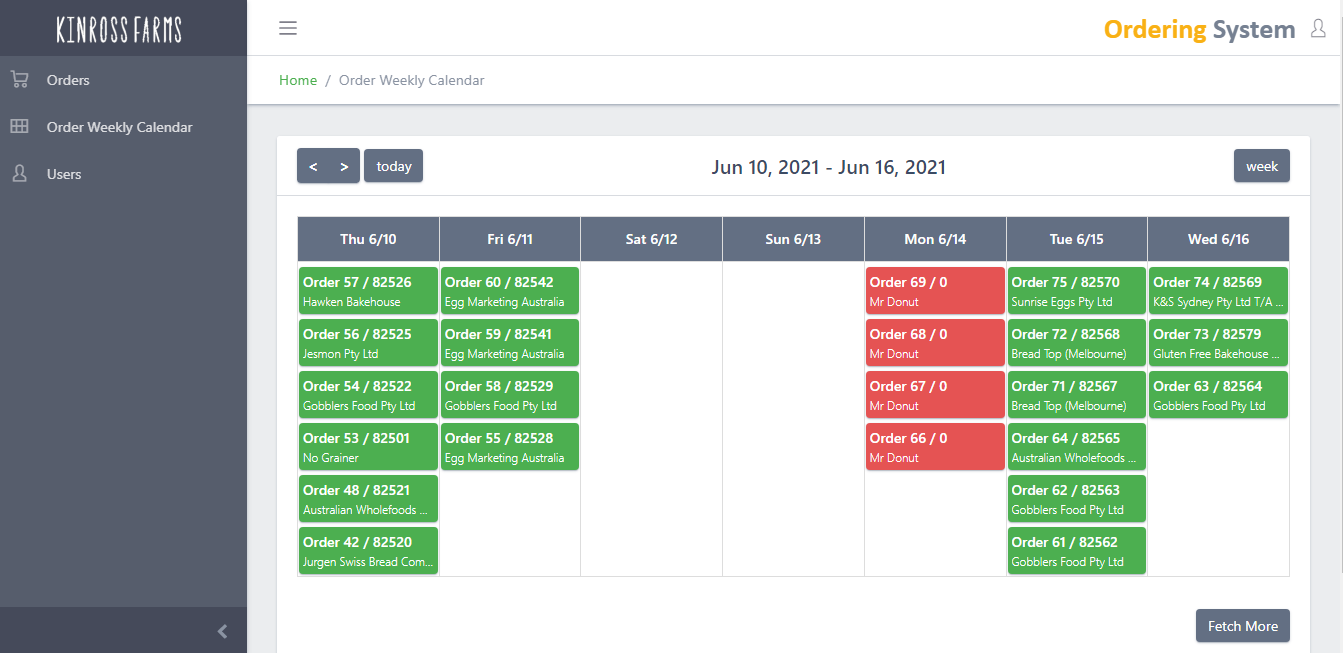
Task: Open Order 57 for Hawken Bakehouse
Action: [368, 291]
